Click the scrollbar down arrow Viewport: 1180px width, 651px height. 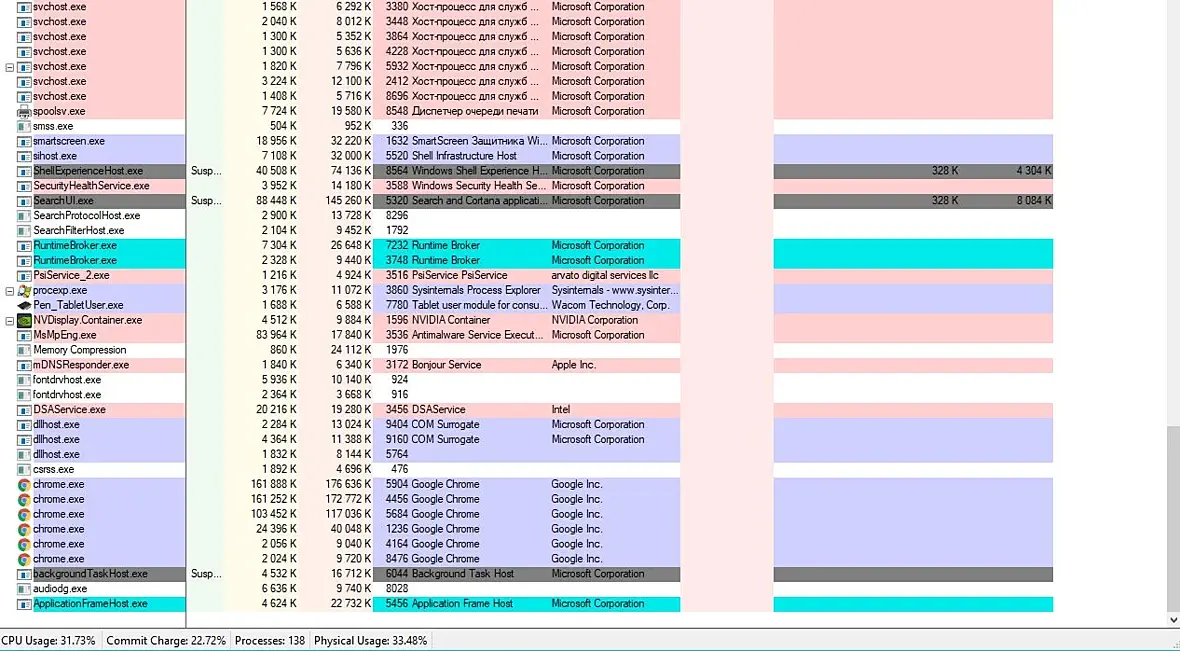tap(1173, 620)
